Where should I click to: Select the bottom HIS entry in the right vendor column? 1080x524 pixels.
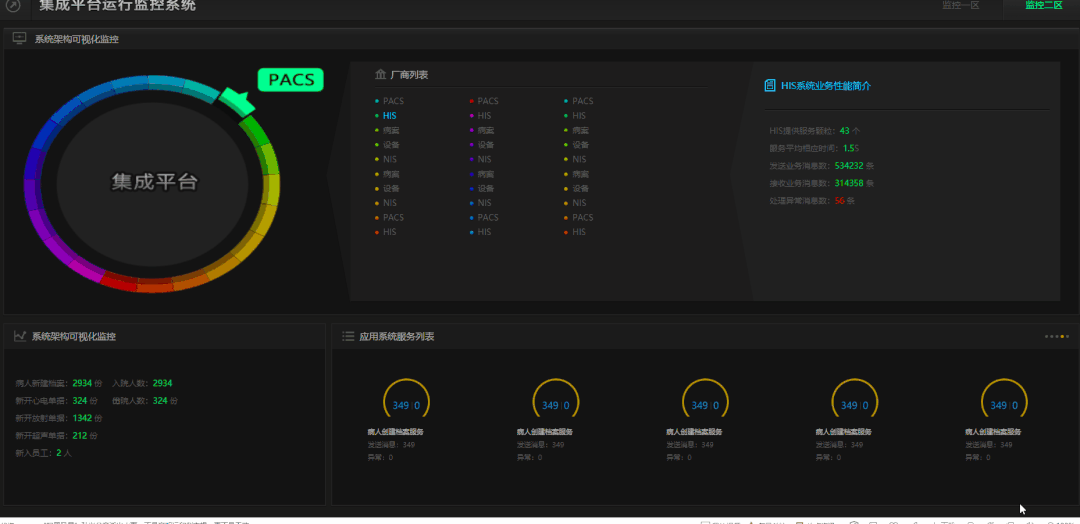point(579,232)
